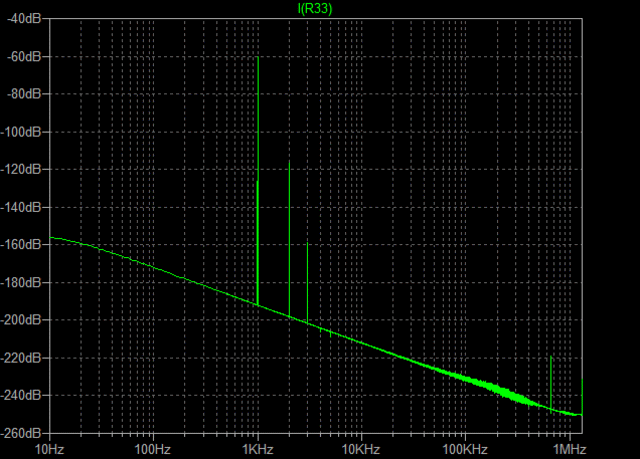Click the 10Hz frequency label
640x459 pixels.
pyautogui.click(x=49, y=450)
